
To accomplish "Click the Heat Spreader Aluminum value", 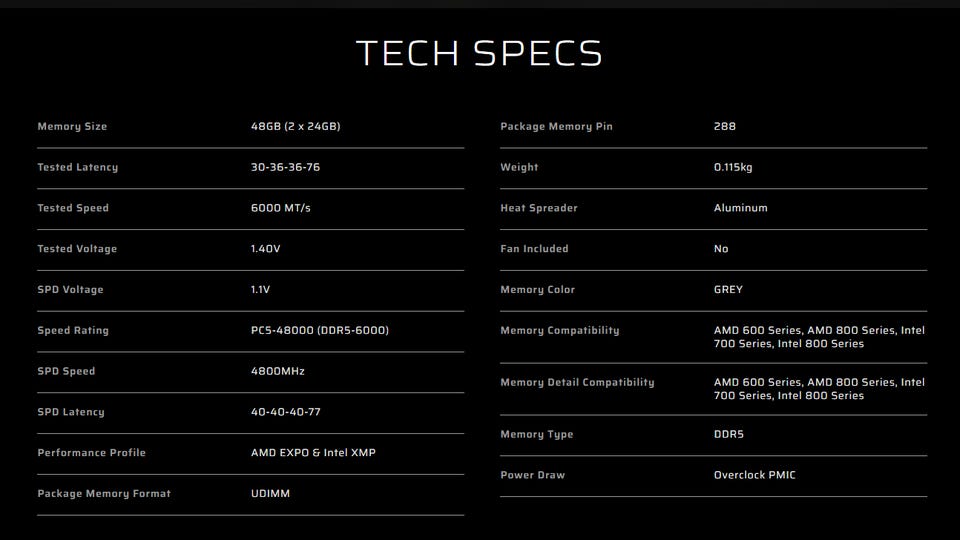I will coord(740,208).
